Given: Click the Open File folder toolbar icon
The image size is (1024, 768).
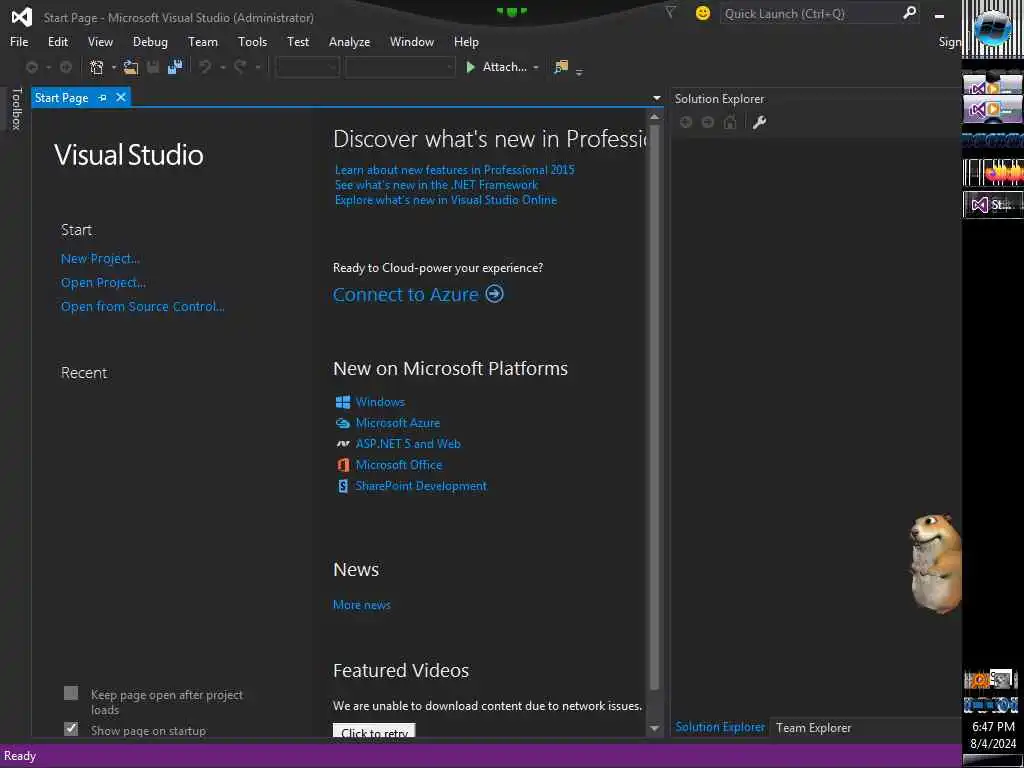Looking at the screenshot, I should pyautogui.click(x=131, y=67).
